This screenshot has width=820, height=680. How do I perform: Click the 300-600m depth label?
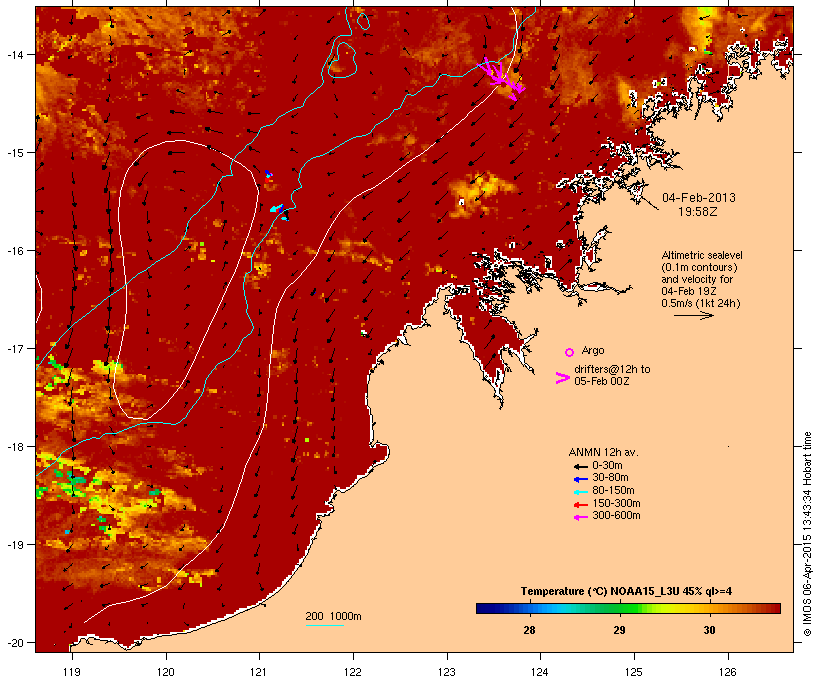tap(616, 516)
